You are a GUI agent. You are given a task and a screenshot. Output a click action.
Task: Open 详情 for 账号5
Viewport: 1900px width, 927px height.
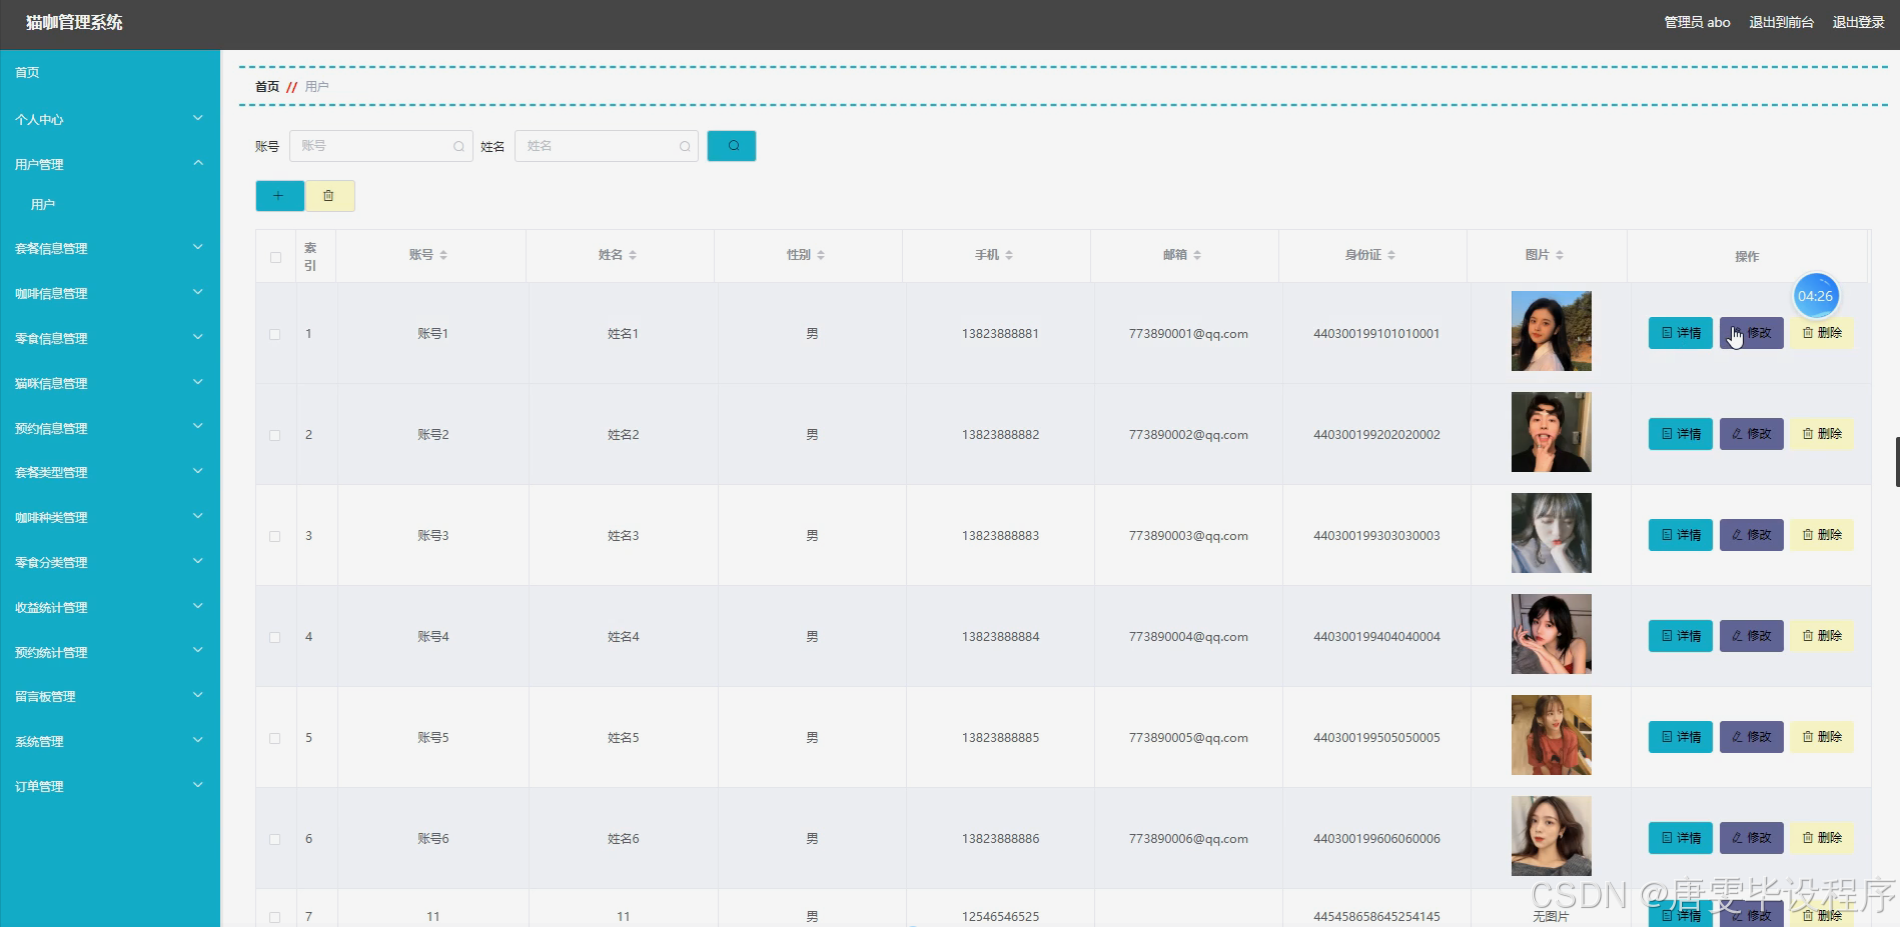click(x=1680, y=737)
